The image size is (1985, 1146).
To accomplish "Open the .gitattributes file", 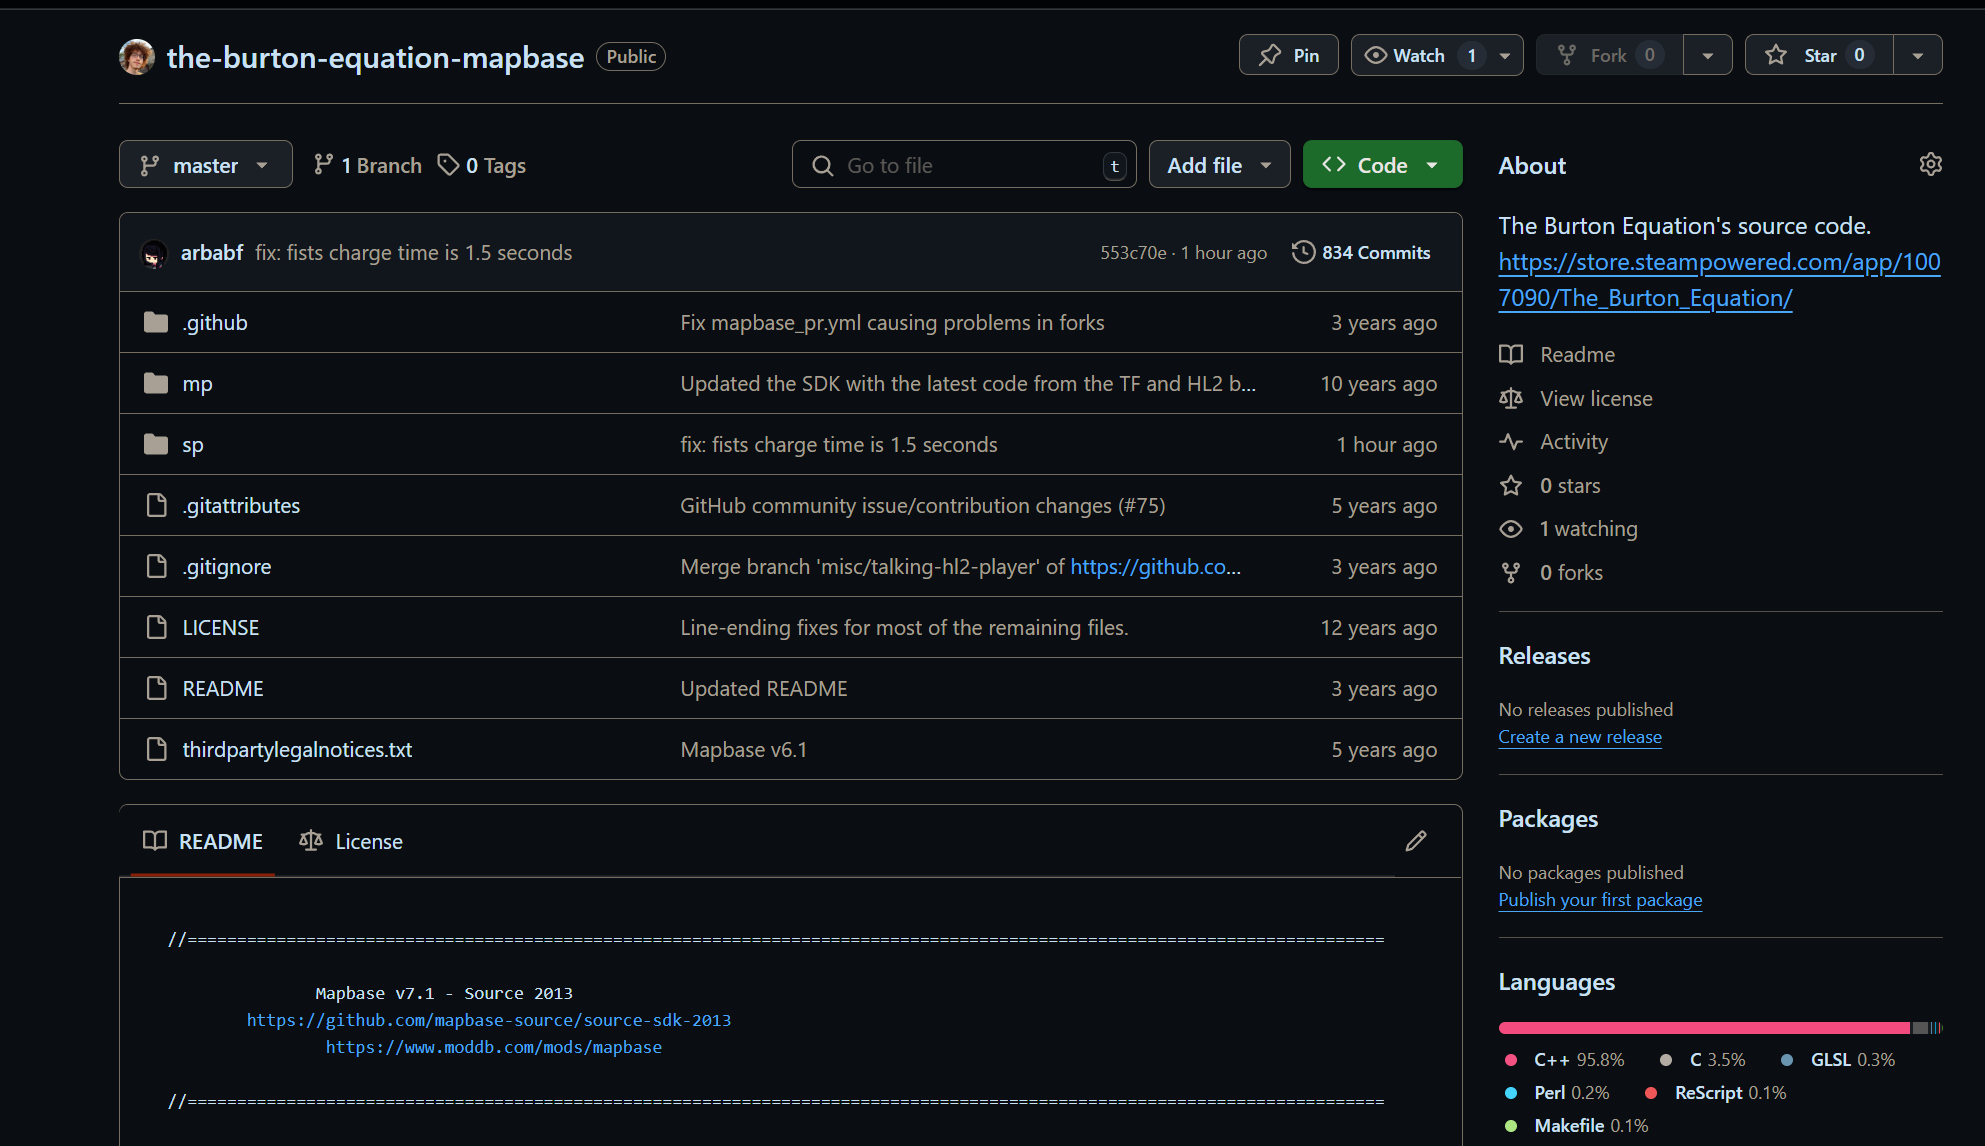I will (241, 506).
